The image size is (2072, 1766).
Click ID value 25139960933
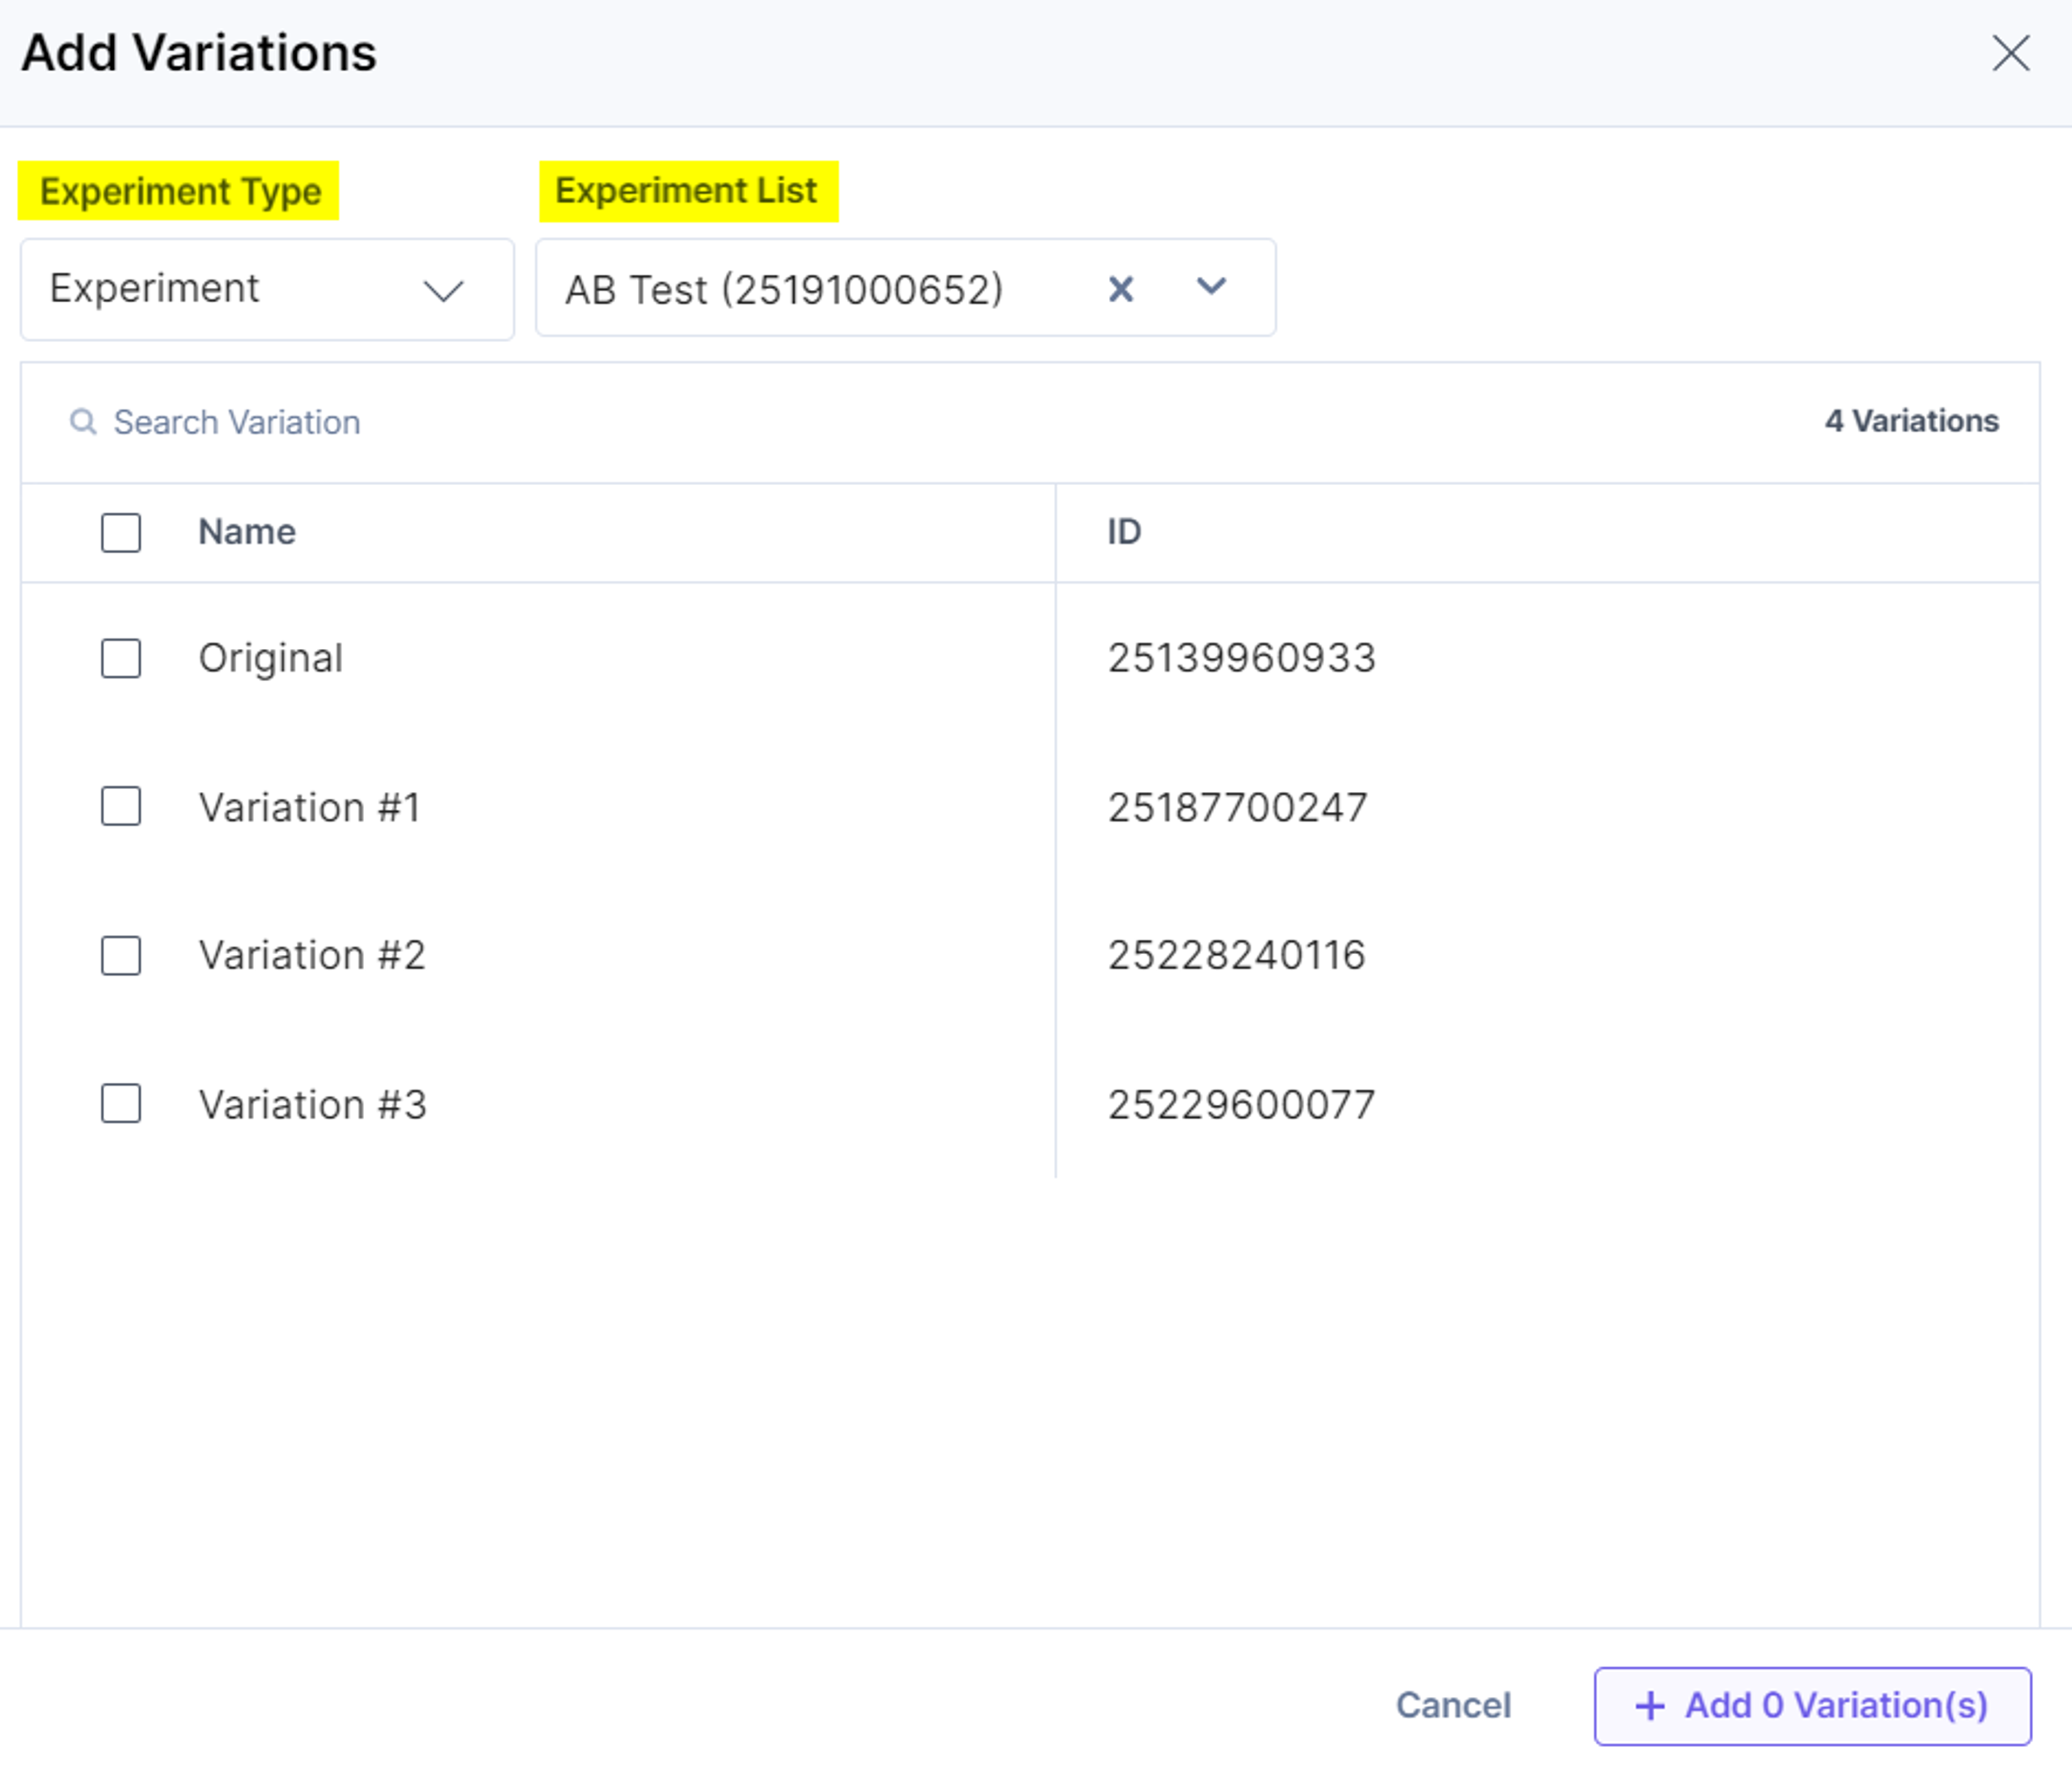point(1242,658)
